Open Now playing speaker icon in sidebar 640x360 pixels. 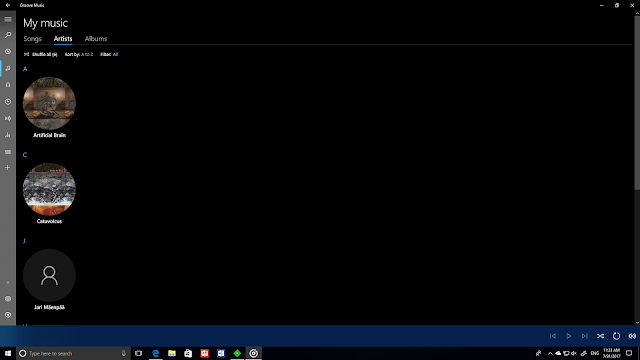pos(8,118)
